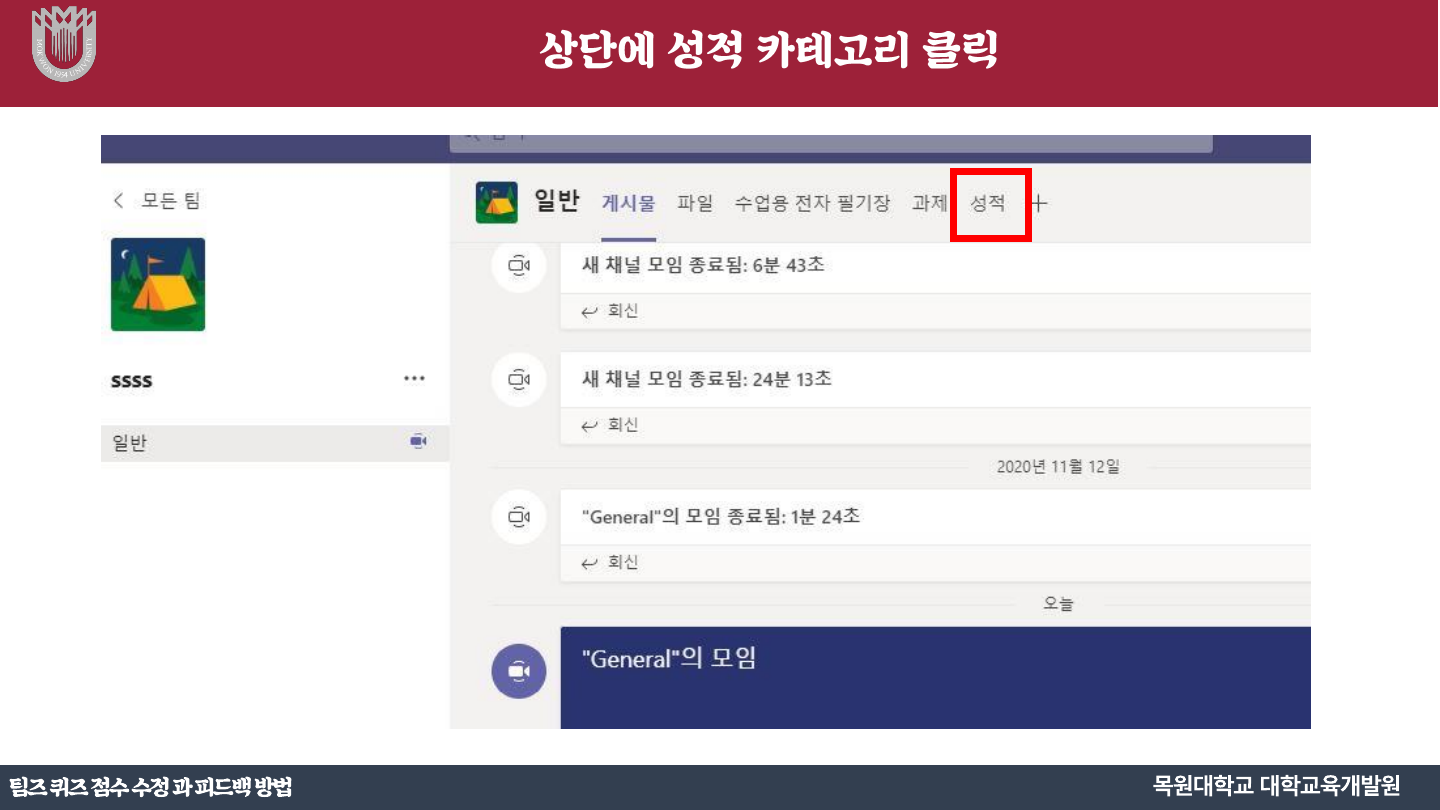Open the 파일 tab
The height and width of the screenshot is (810, 1440).
coord(695,204)
